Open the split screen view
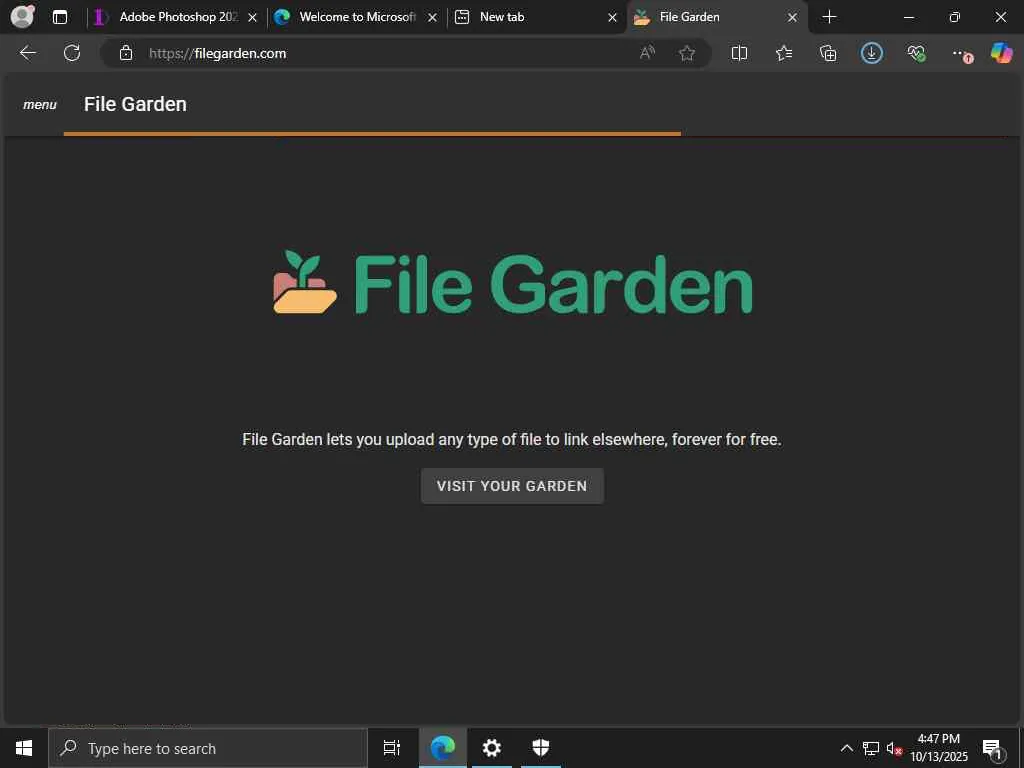Image resolution: width=1024 pixels, height=768 pixels. pyautogui.click(x=739, y=53)
